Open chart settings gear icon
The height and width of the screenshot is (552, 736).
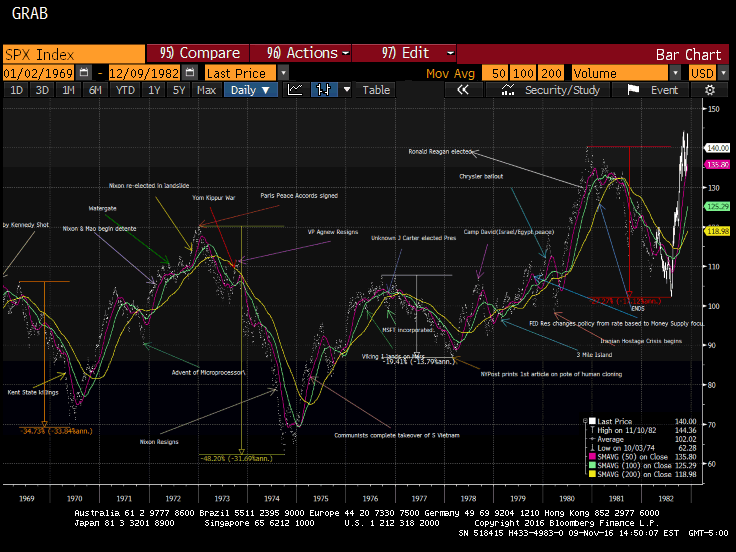click(710, 90)
